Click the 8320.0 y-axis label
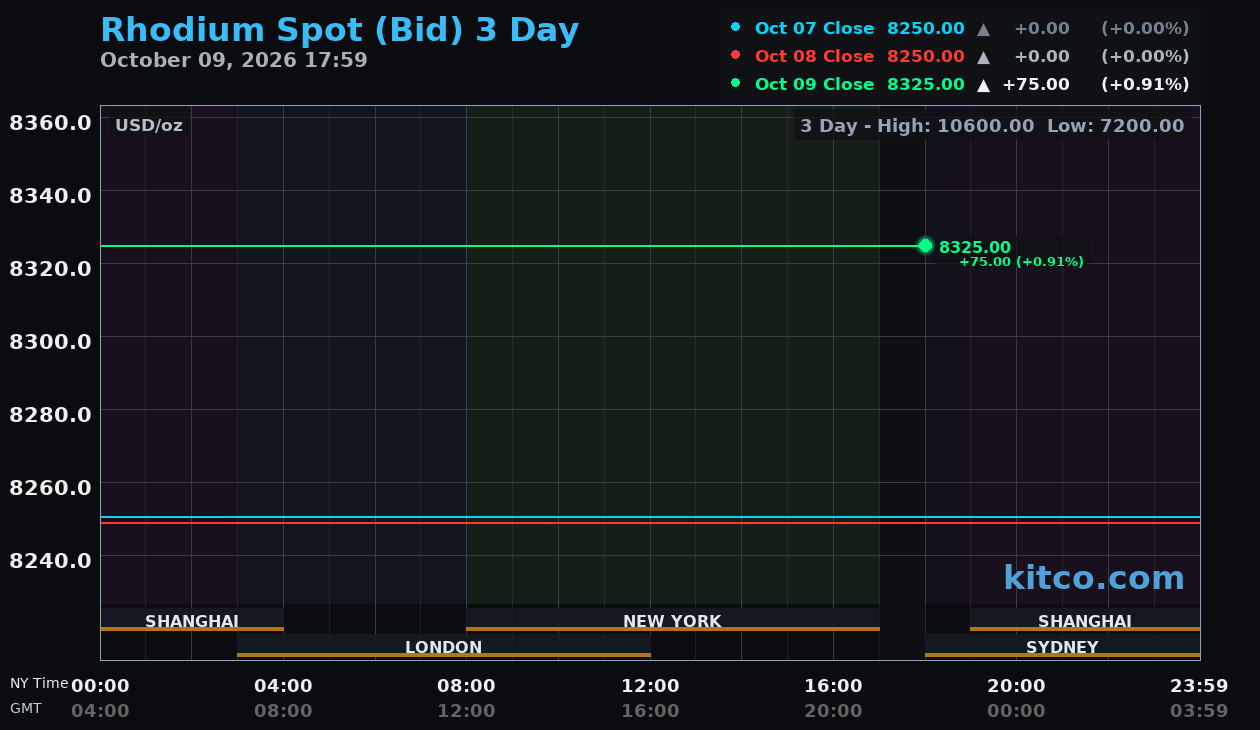This screenshot has width=1260, height=730. click(50, 268)
